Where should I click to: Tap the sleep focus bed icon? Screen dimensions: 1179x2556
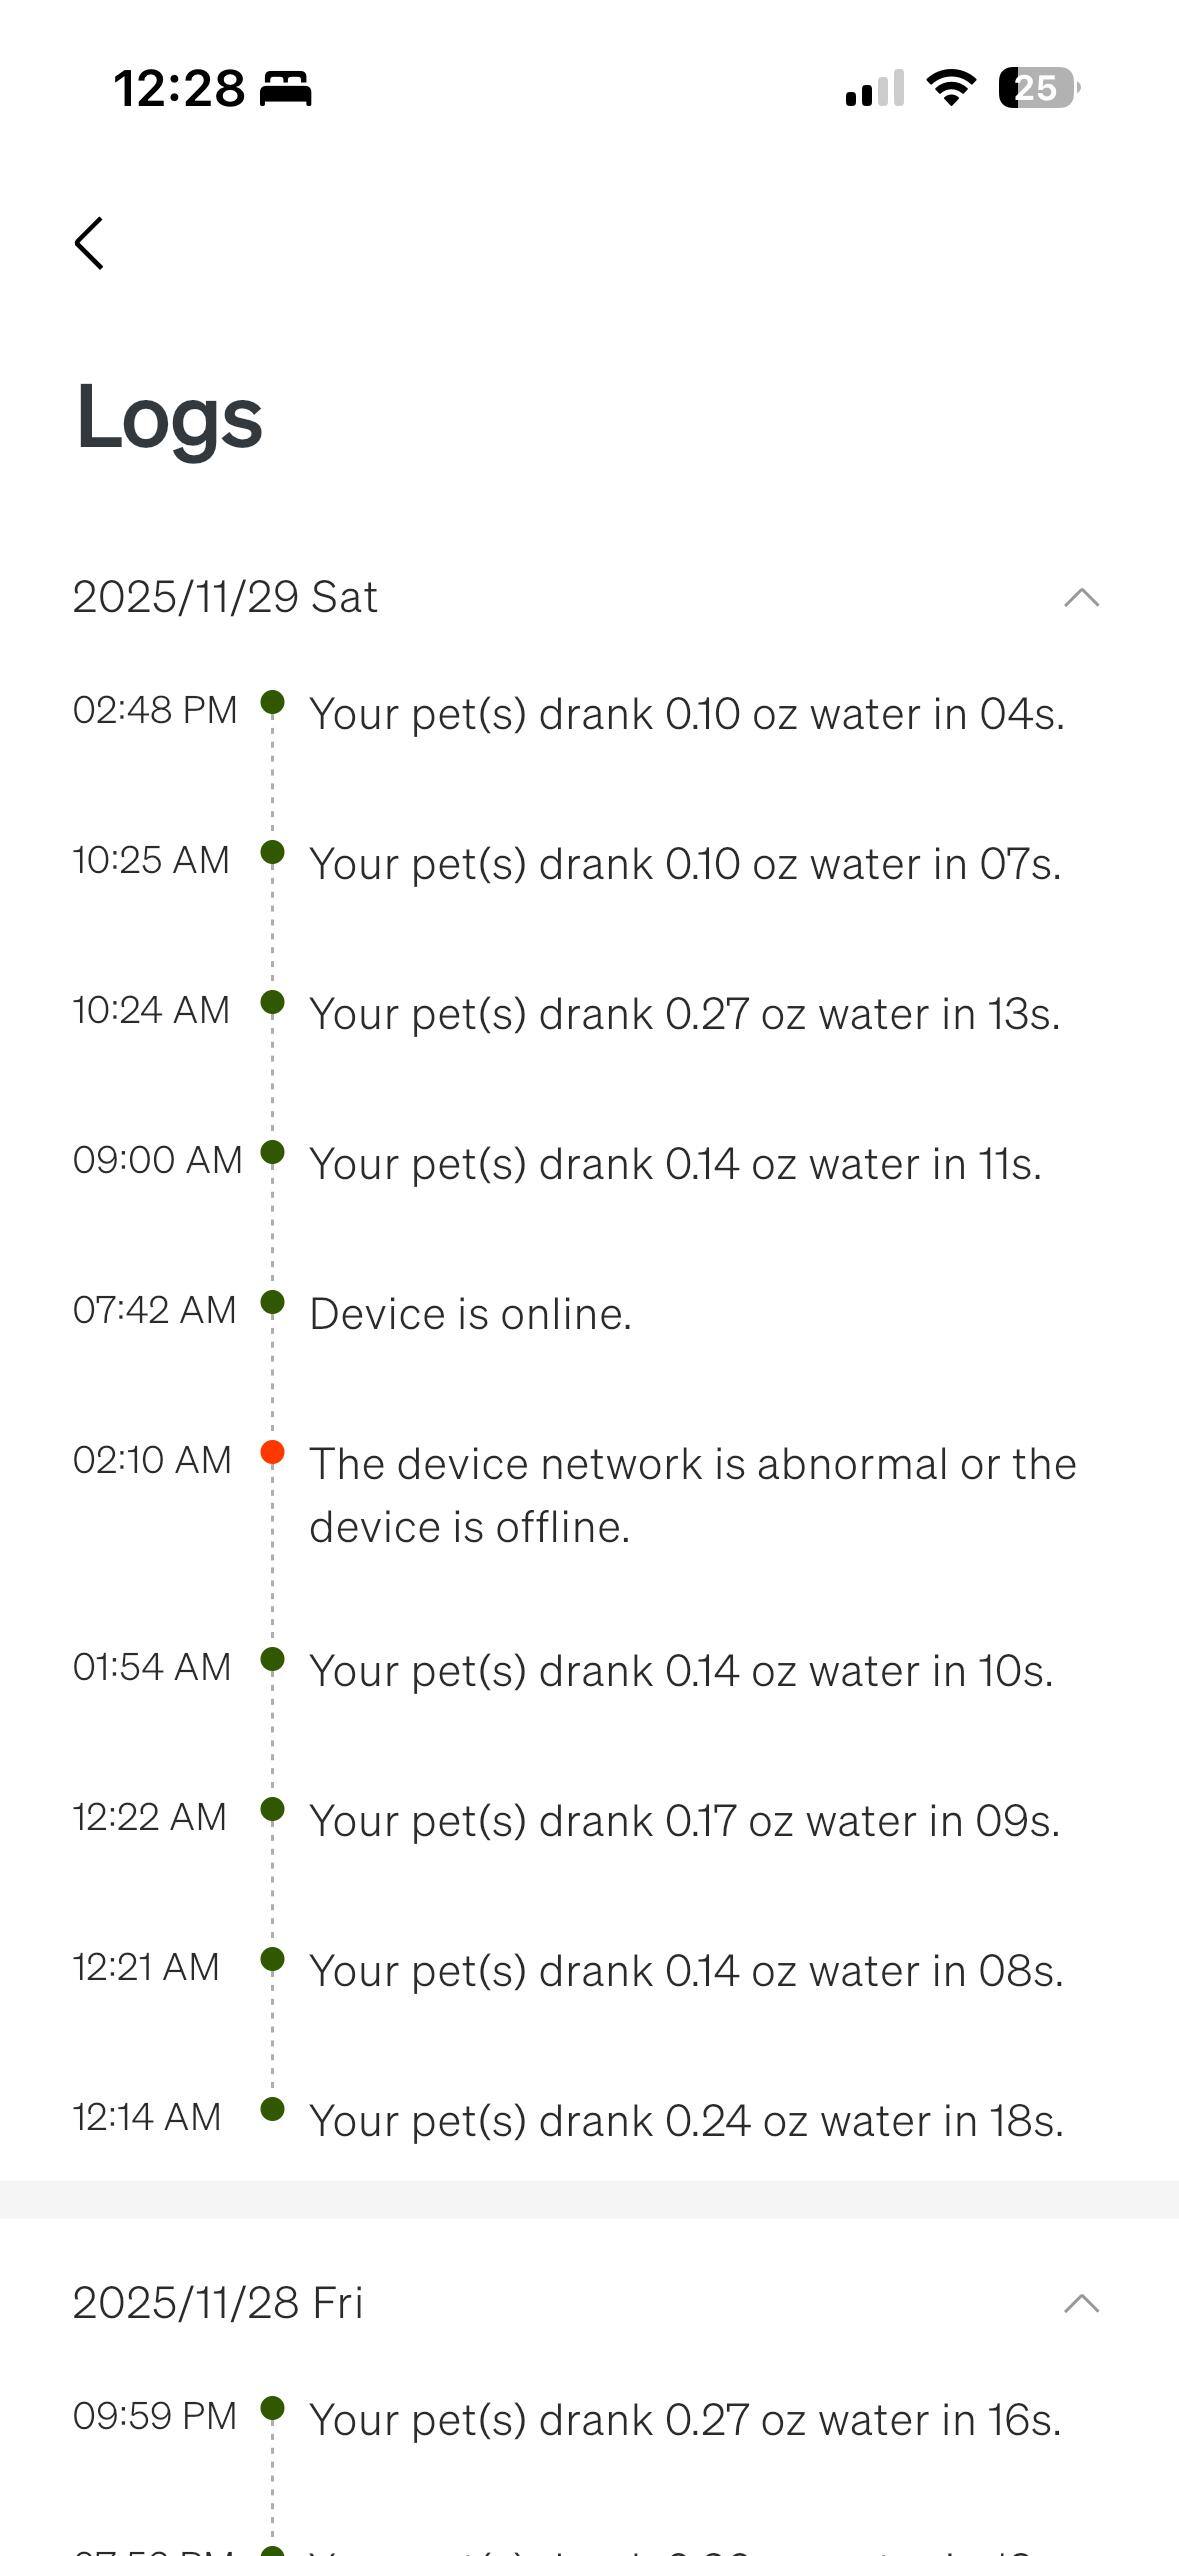tap(286, 89)
